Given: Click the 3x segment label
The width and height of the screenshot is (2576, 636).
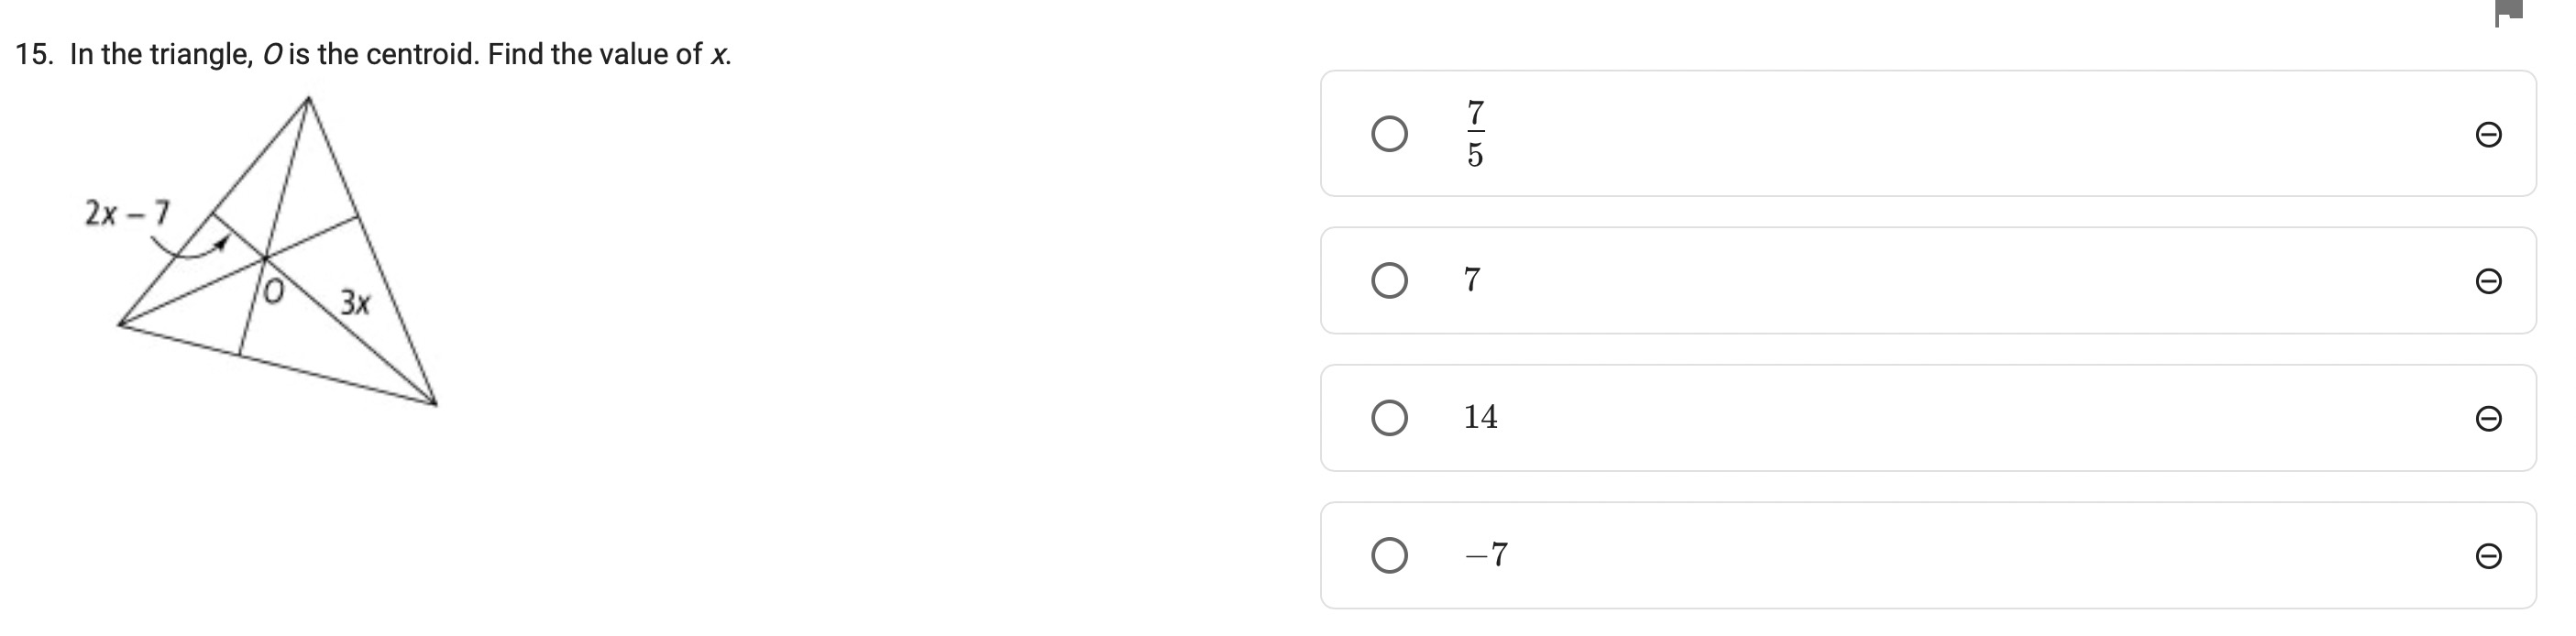Looking at the screenshot, I should (355, 302).
